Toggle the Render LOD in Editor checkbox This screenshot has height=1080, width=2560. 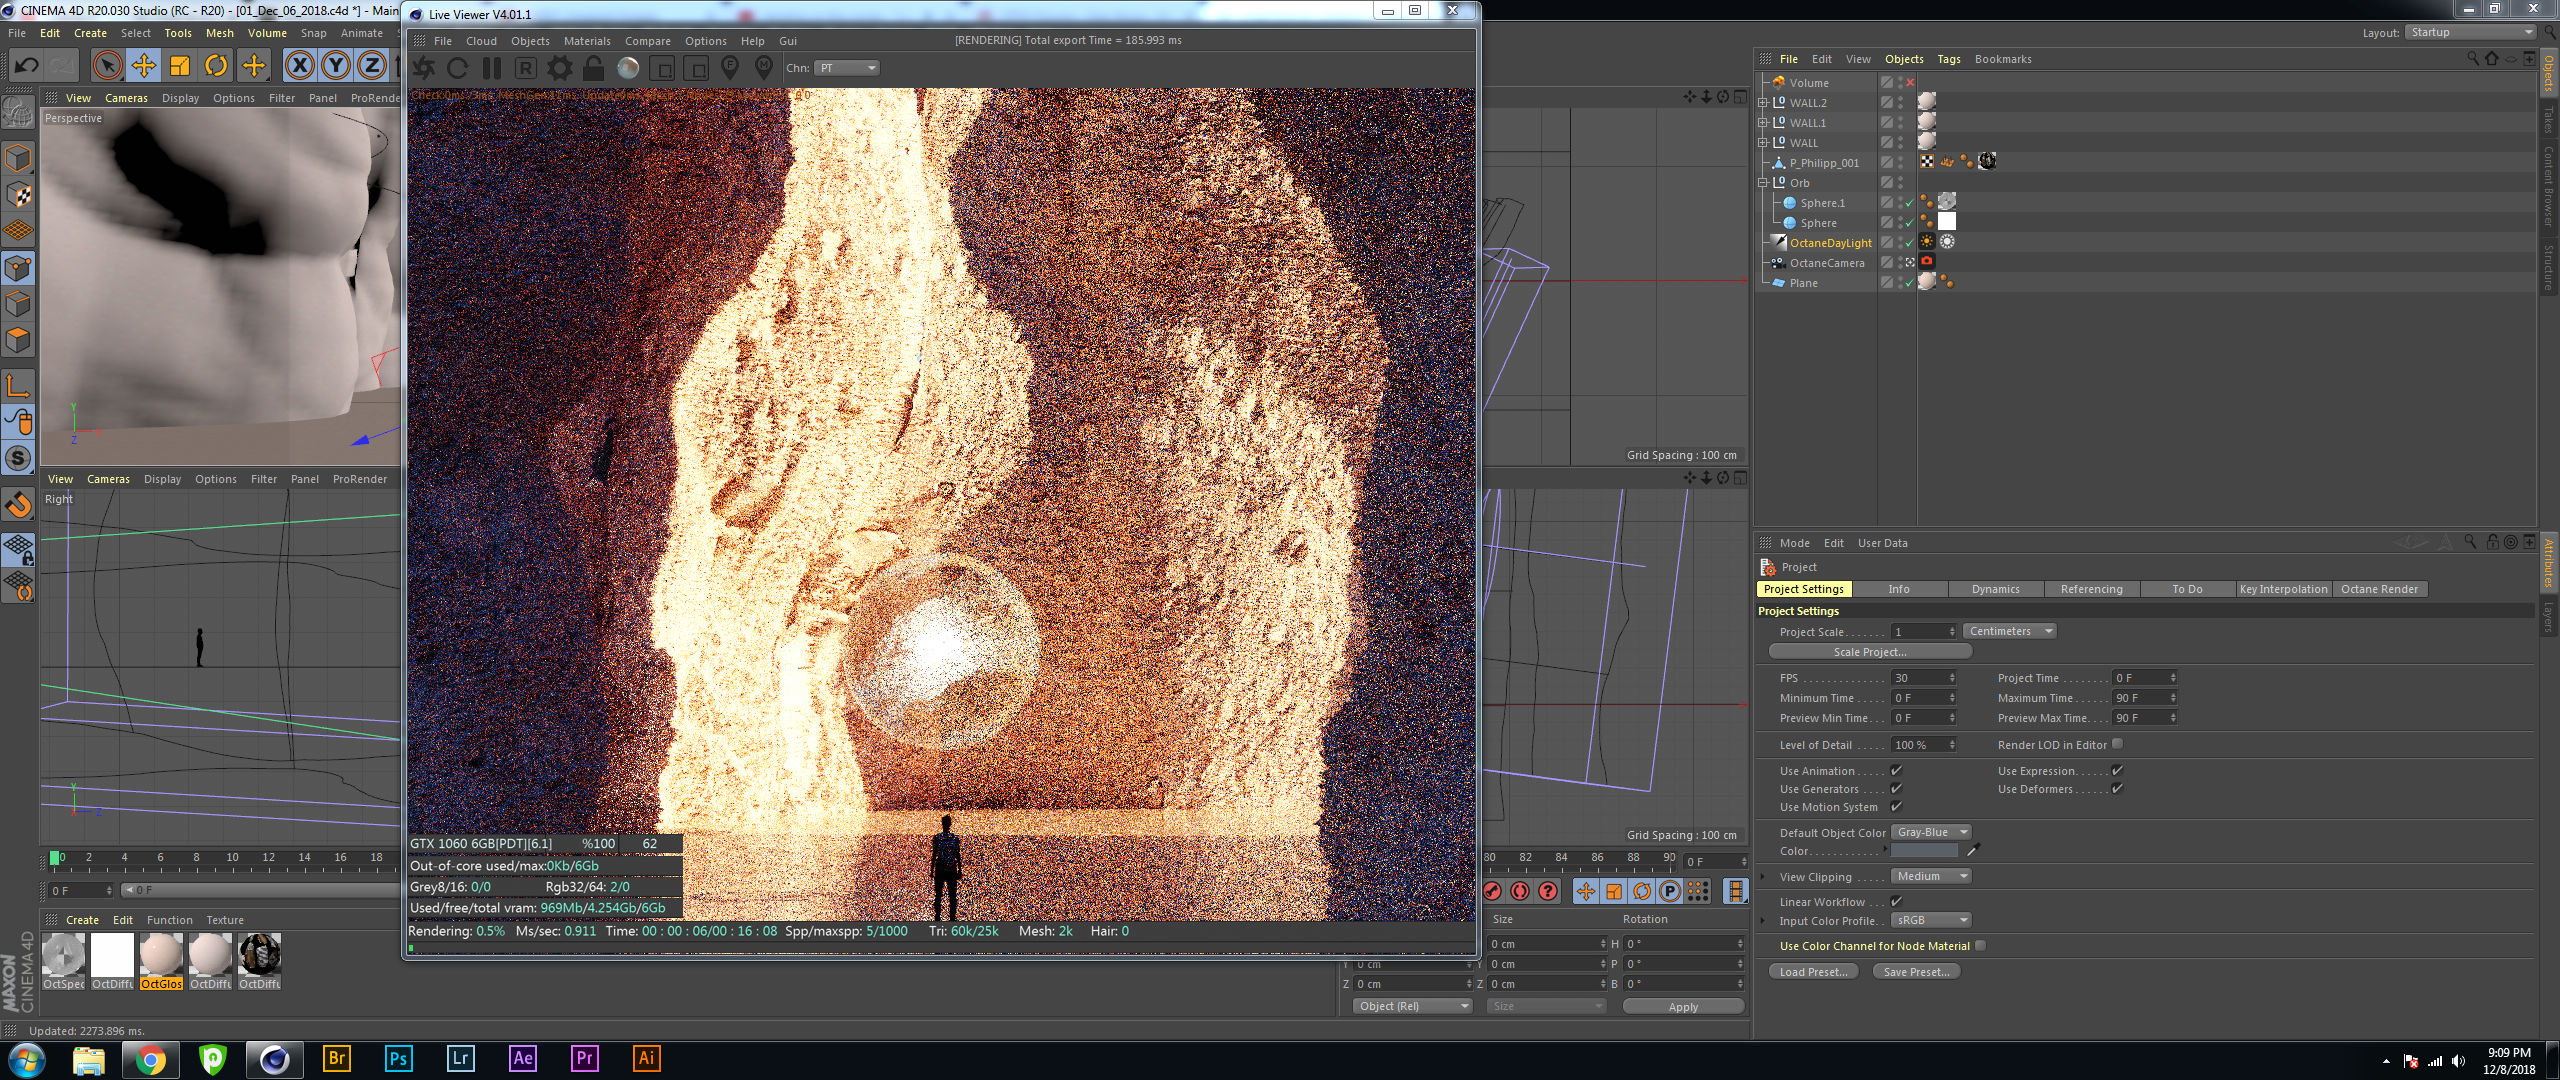coord(2117,744)
